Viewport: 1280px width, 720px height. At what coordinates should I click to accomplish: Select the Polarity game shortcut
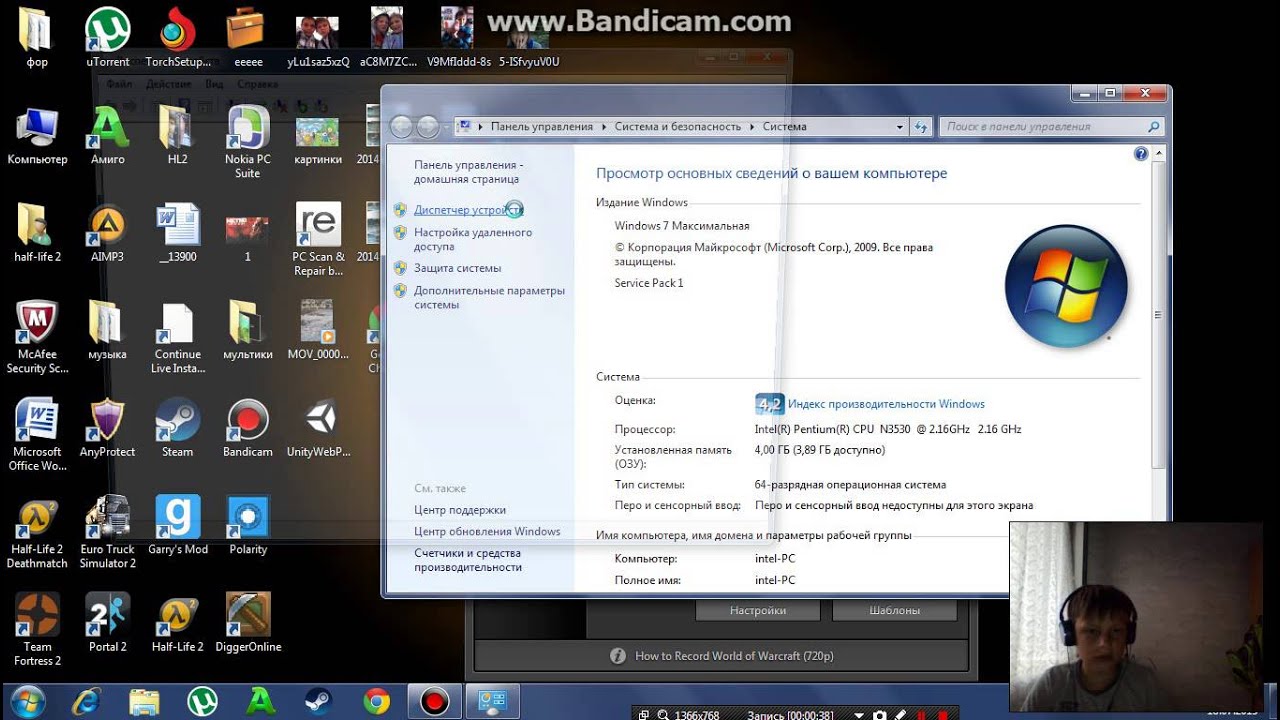(248, 525)
